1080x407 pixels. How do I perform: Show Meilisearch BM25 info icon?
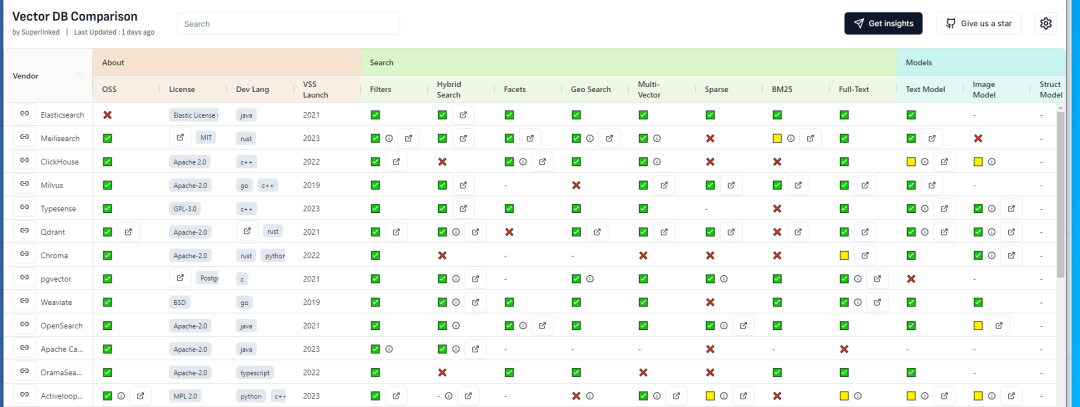[x=791, y=138]
